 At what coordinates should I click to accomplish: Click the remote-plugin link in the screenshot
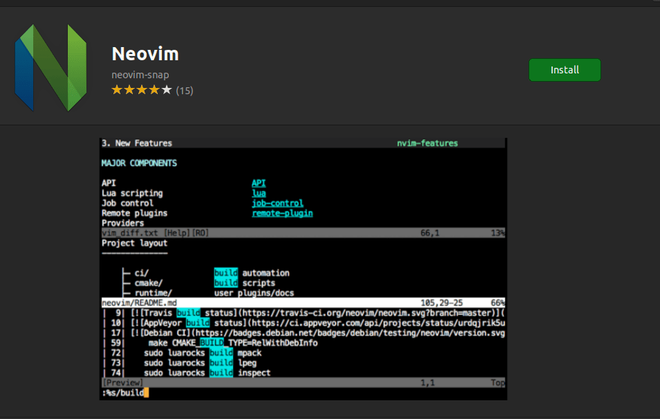coord(282,214)
